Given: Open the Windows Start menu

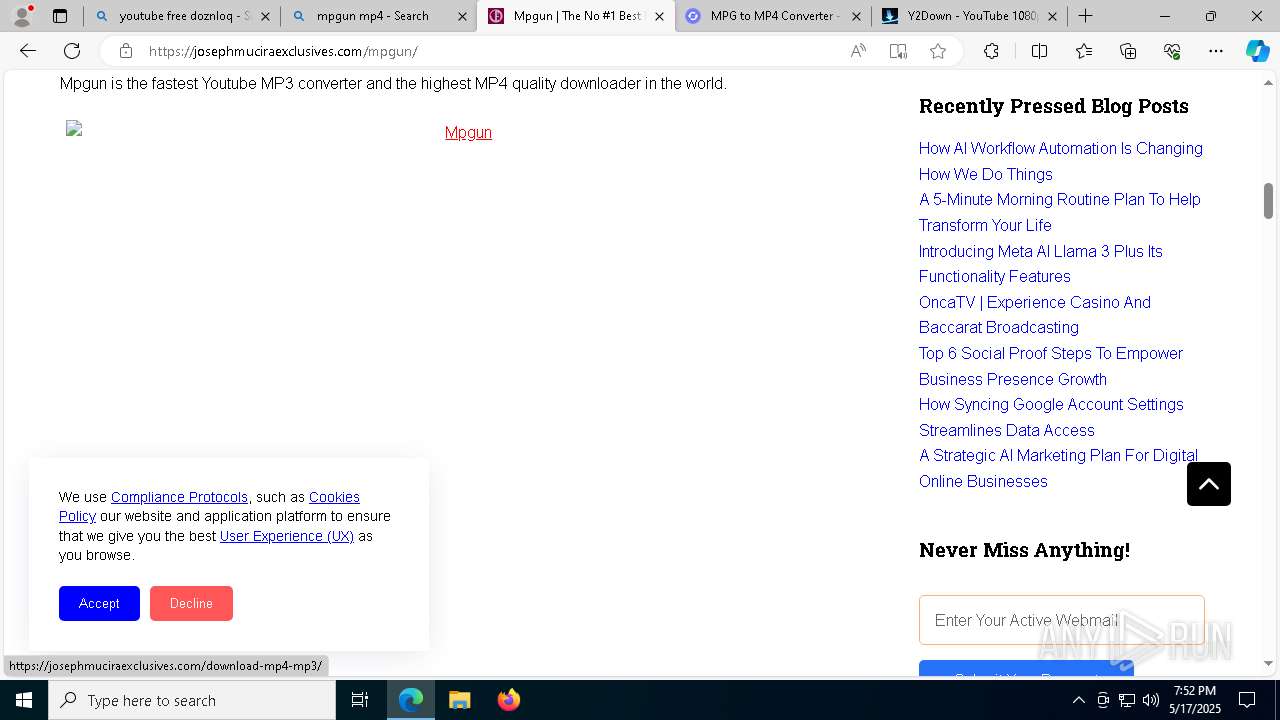Looking at the screenshot, I should pyautogui.click(x=24, y=700).
